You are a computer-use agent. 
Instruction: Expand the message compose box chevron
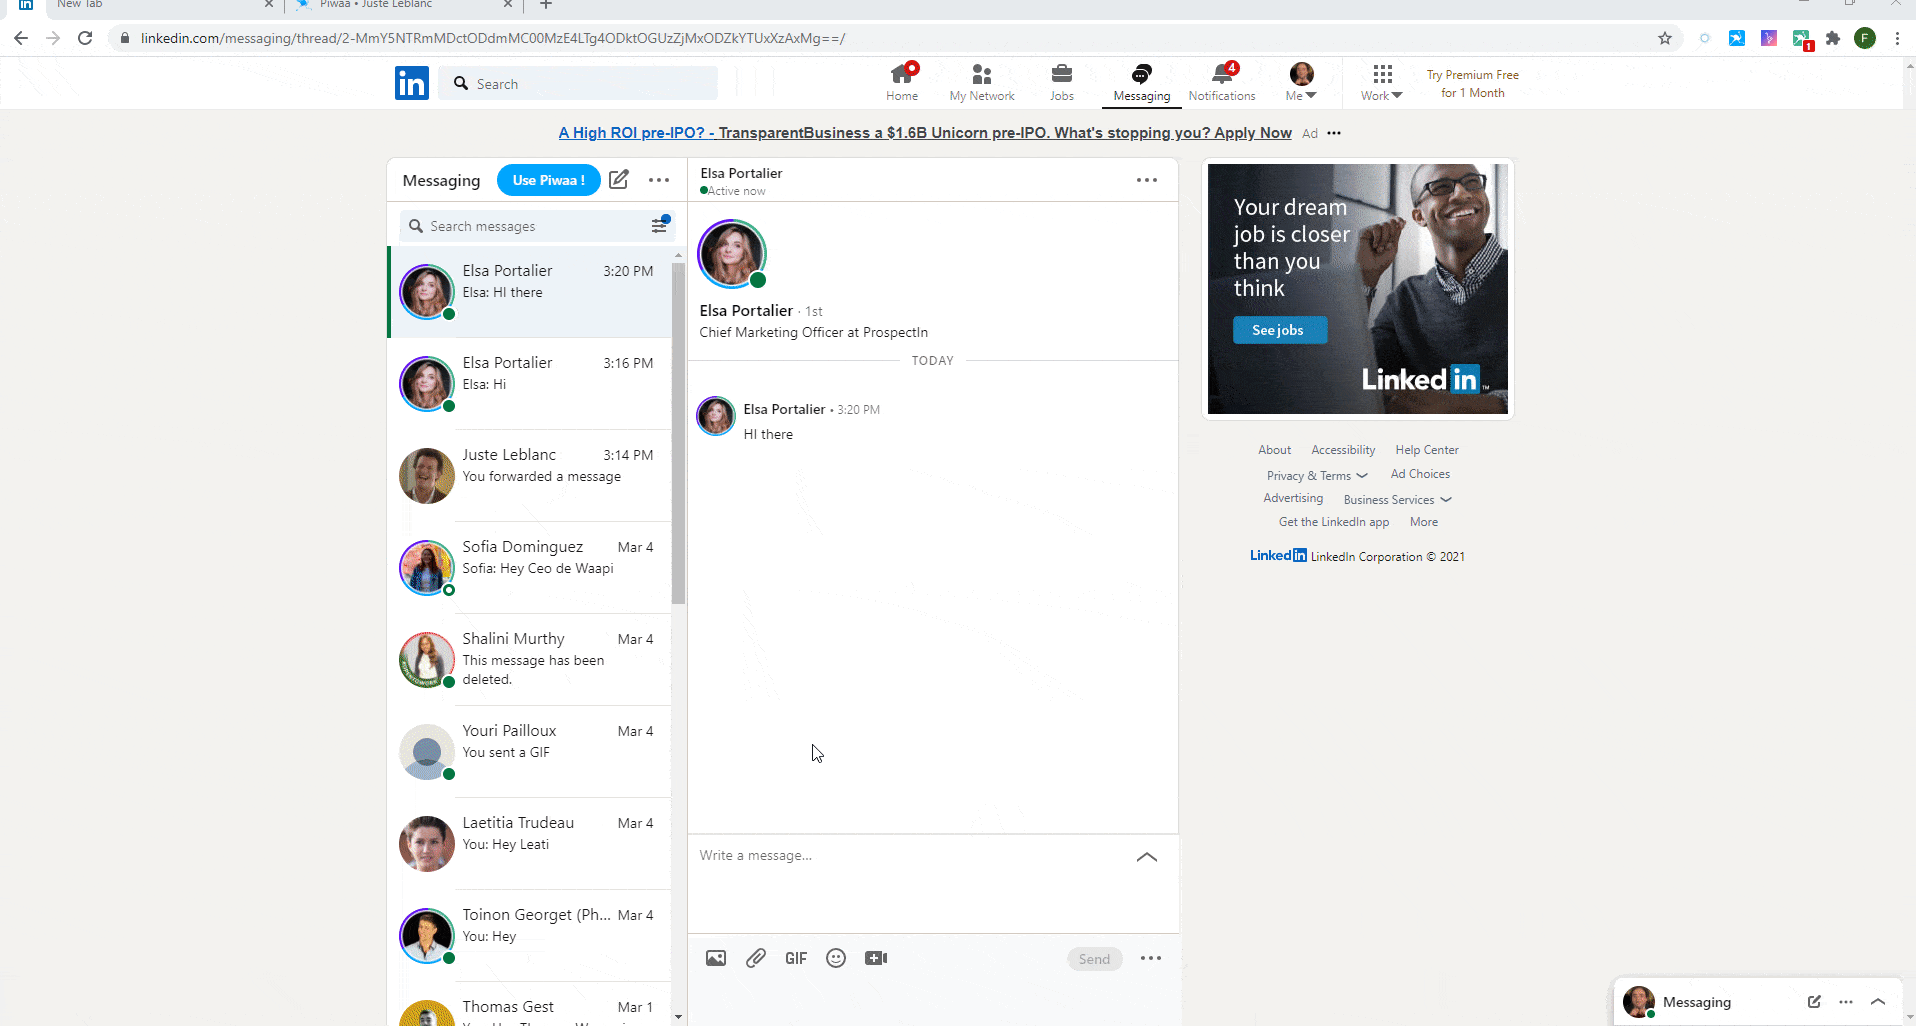[x=1147, y=857]
